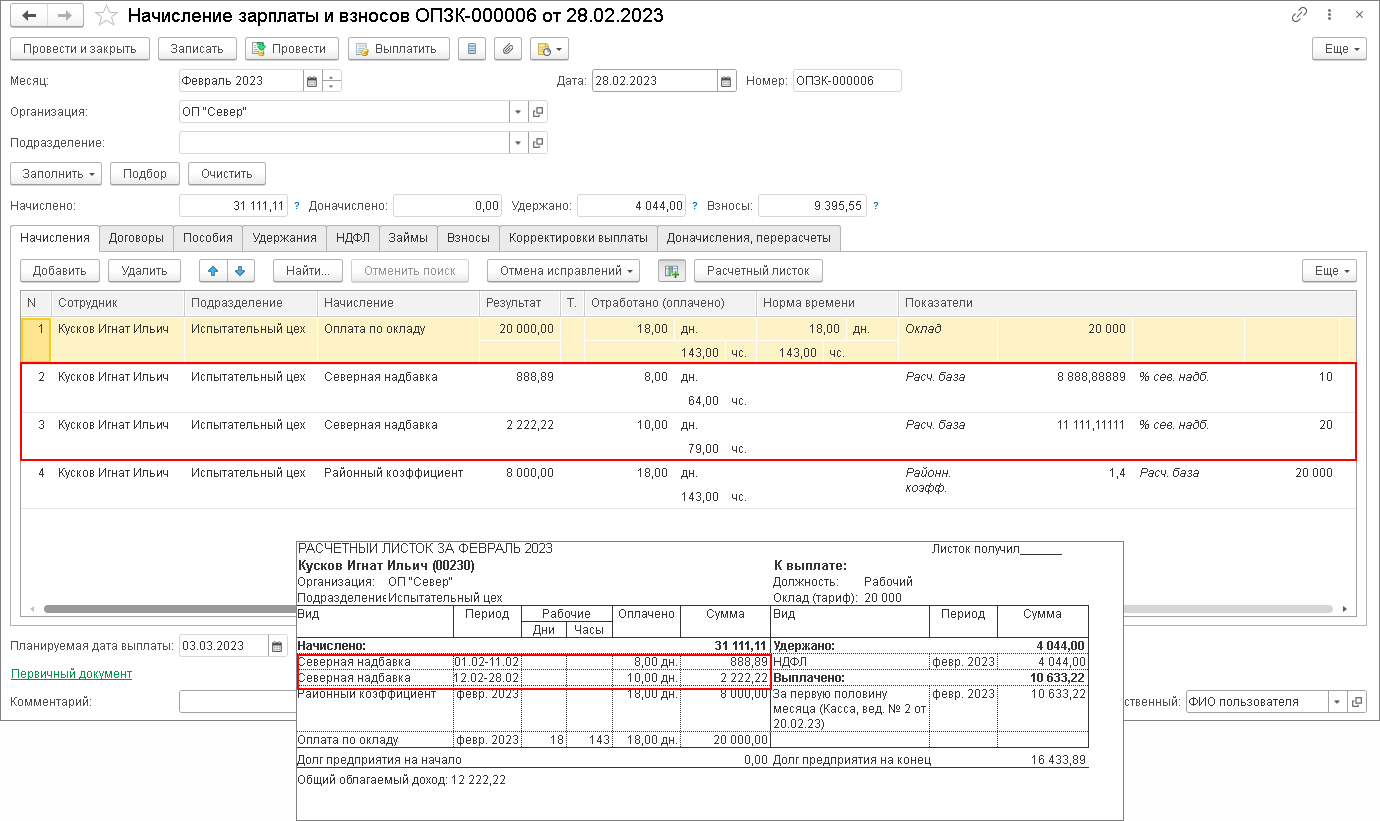The width and height of the screenshot is (1380, 821).
Task: Switch to the Займы tab
Action: coord(408,238)
